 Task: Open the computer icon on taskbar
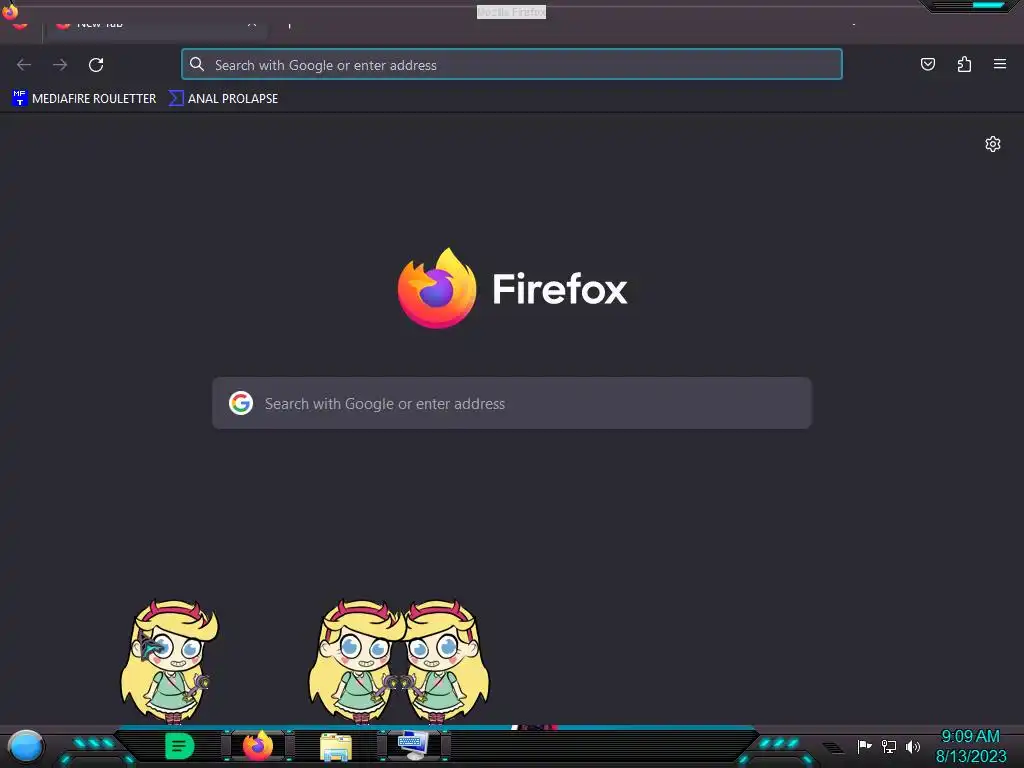[413, 745]
